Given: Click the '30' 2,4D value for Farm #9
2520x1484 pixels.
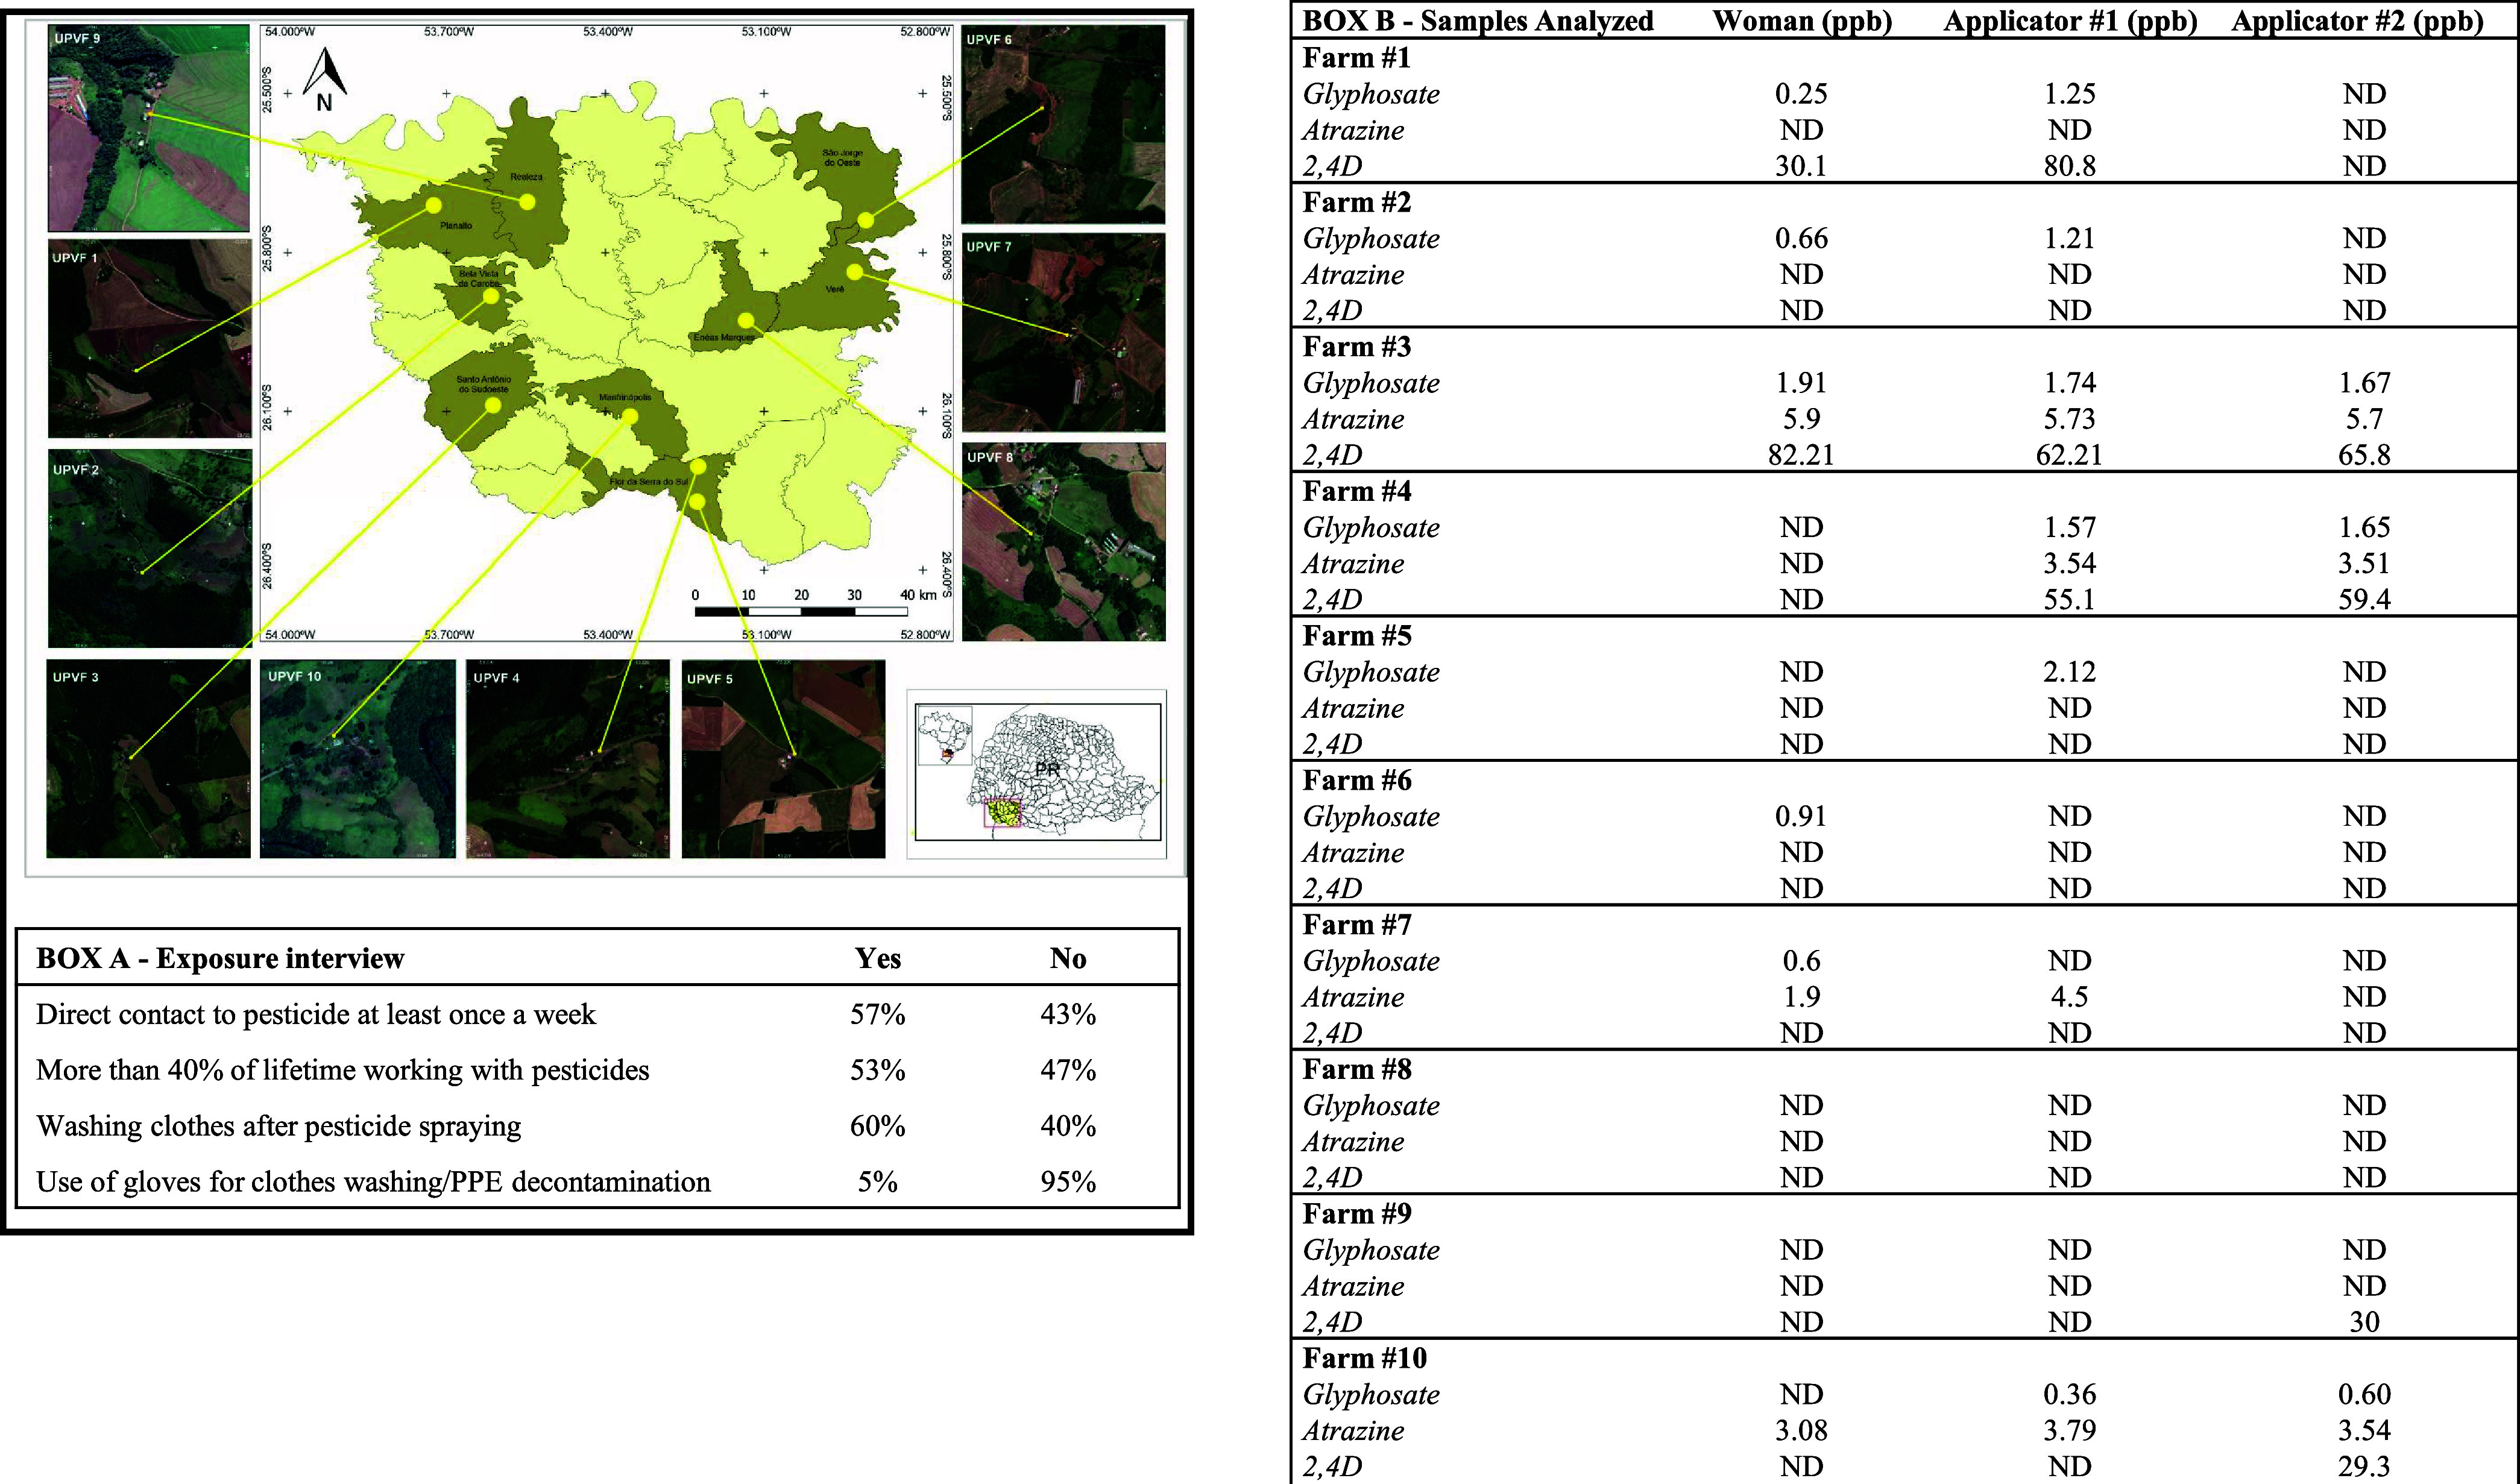Looking at the screenshot, I should coord(2364,1322).
